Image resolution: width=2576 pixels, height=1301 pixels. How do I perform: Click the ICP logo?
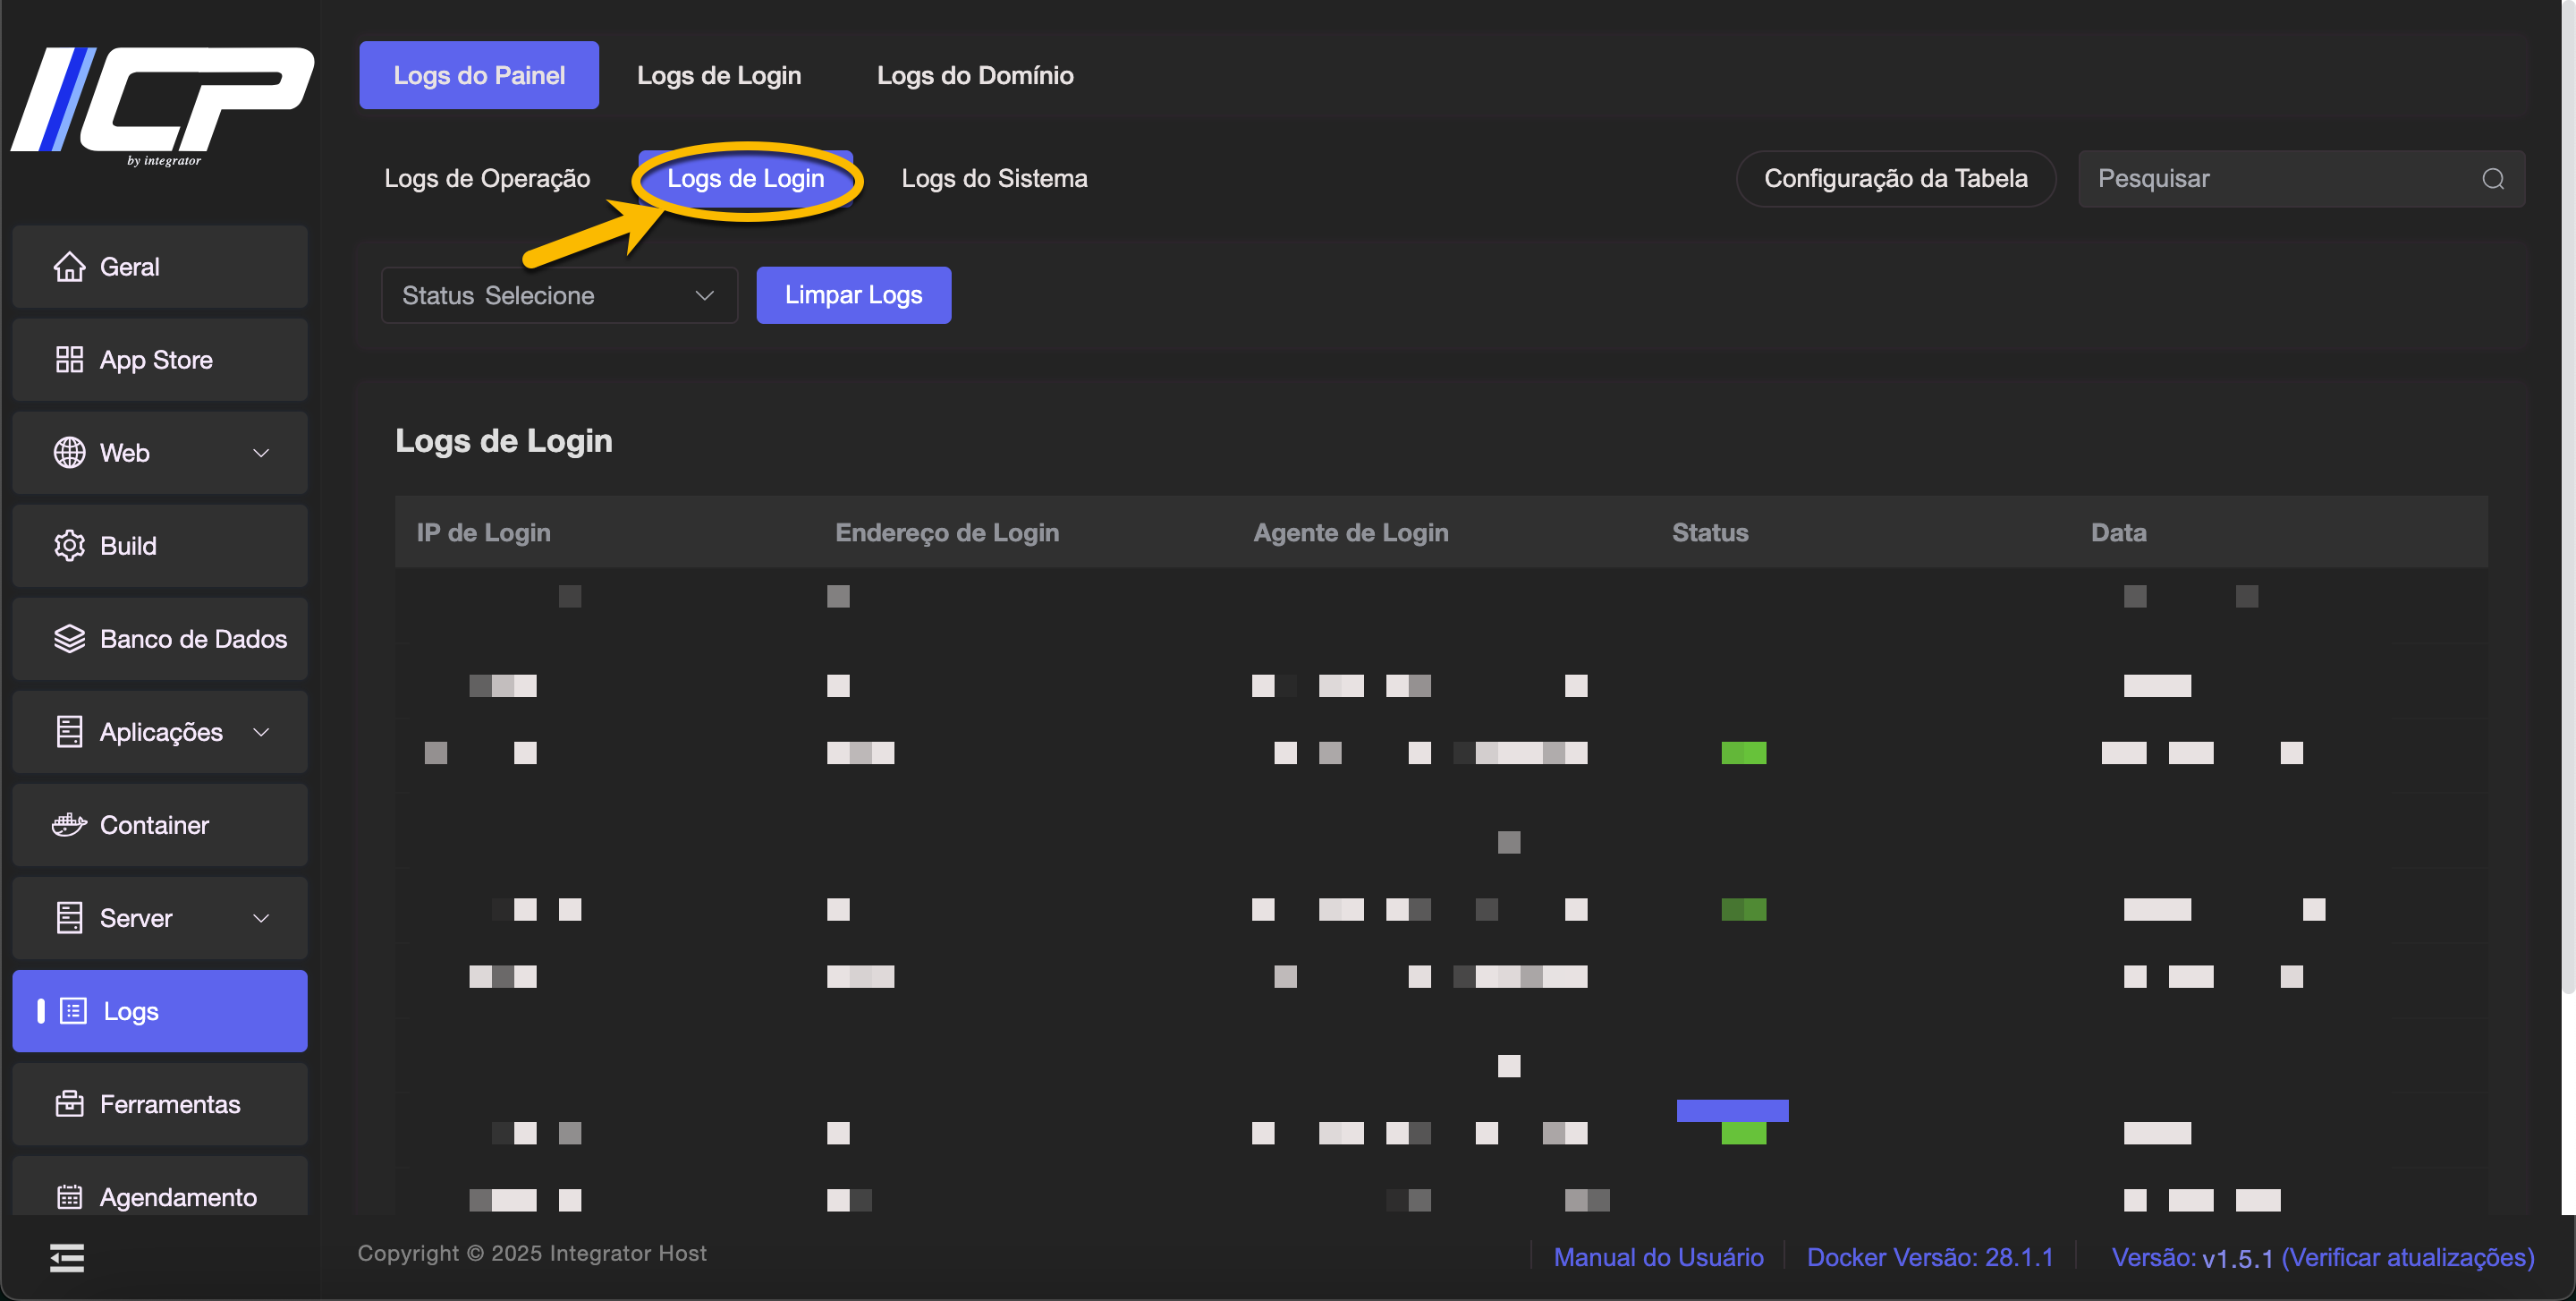coord(162,103)
